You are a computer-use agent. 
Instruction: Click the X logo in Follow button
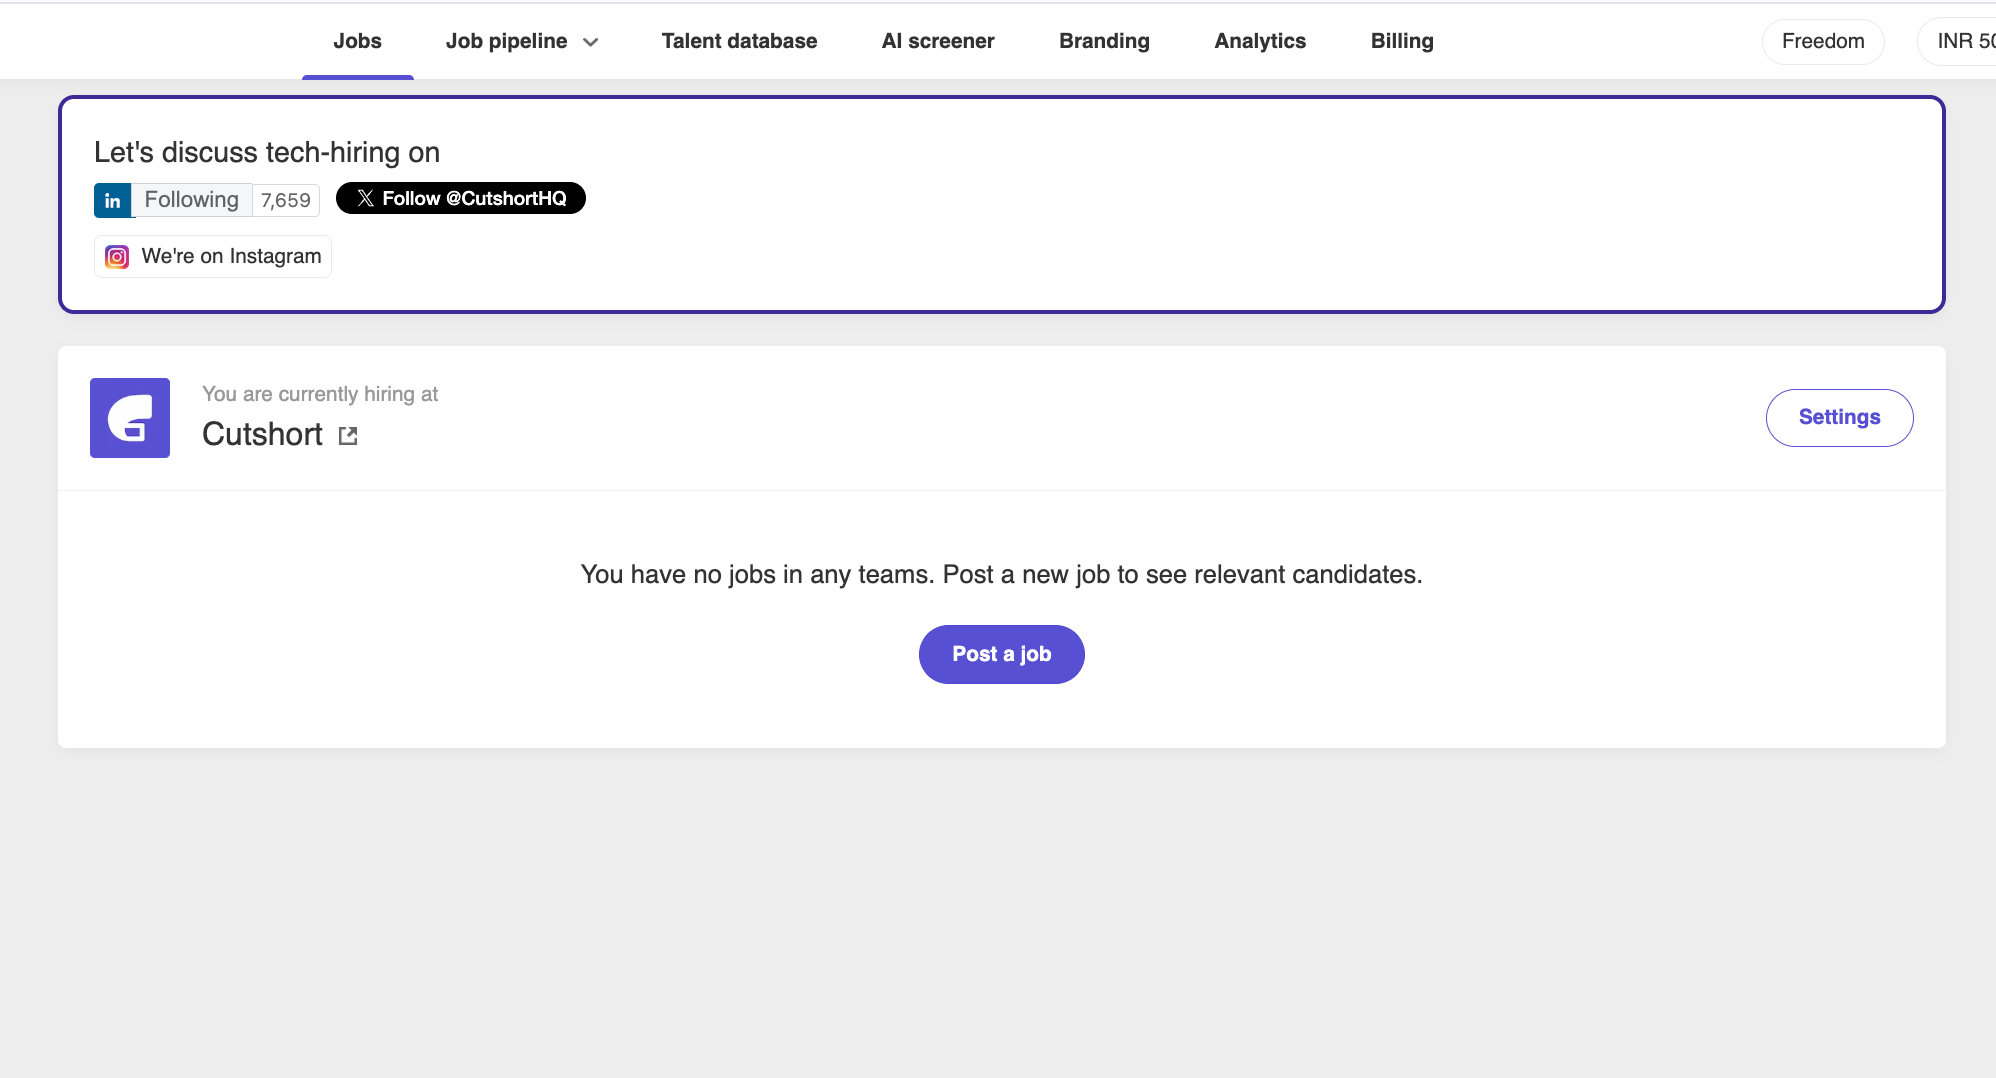click(x=366, y=198)
